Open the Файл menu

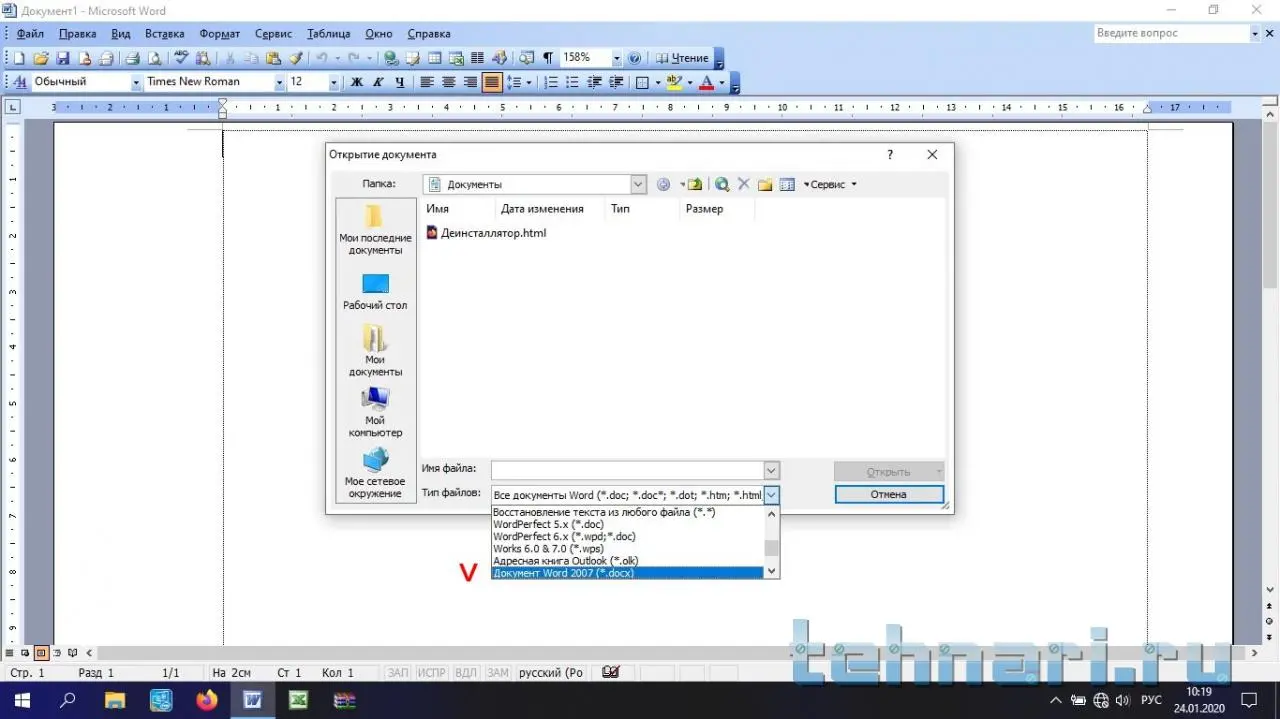point(30,34)
